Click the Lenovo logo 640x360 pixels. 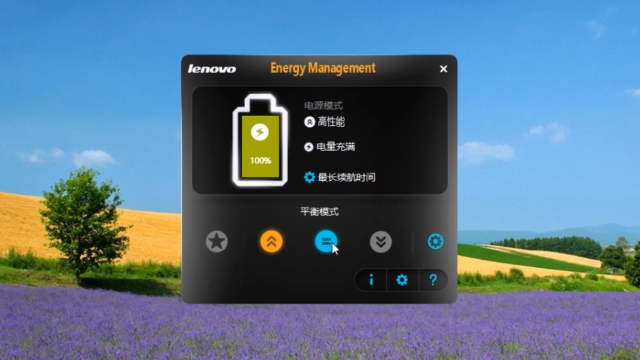click(212, 69)
